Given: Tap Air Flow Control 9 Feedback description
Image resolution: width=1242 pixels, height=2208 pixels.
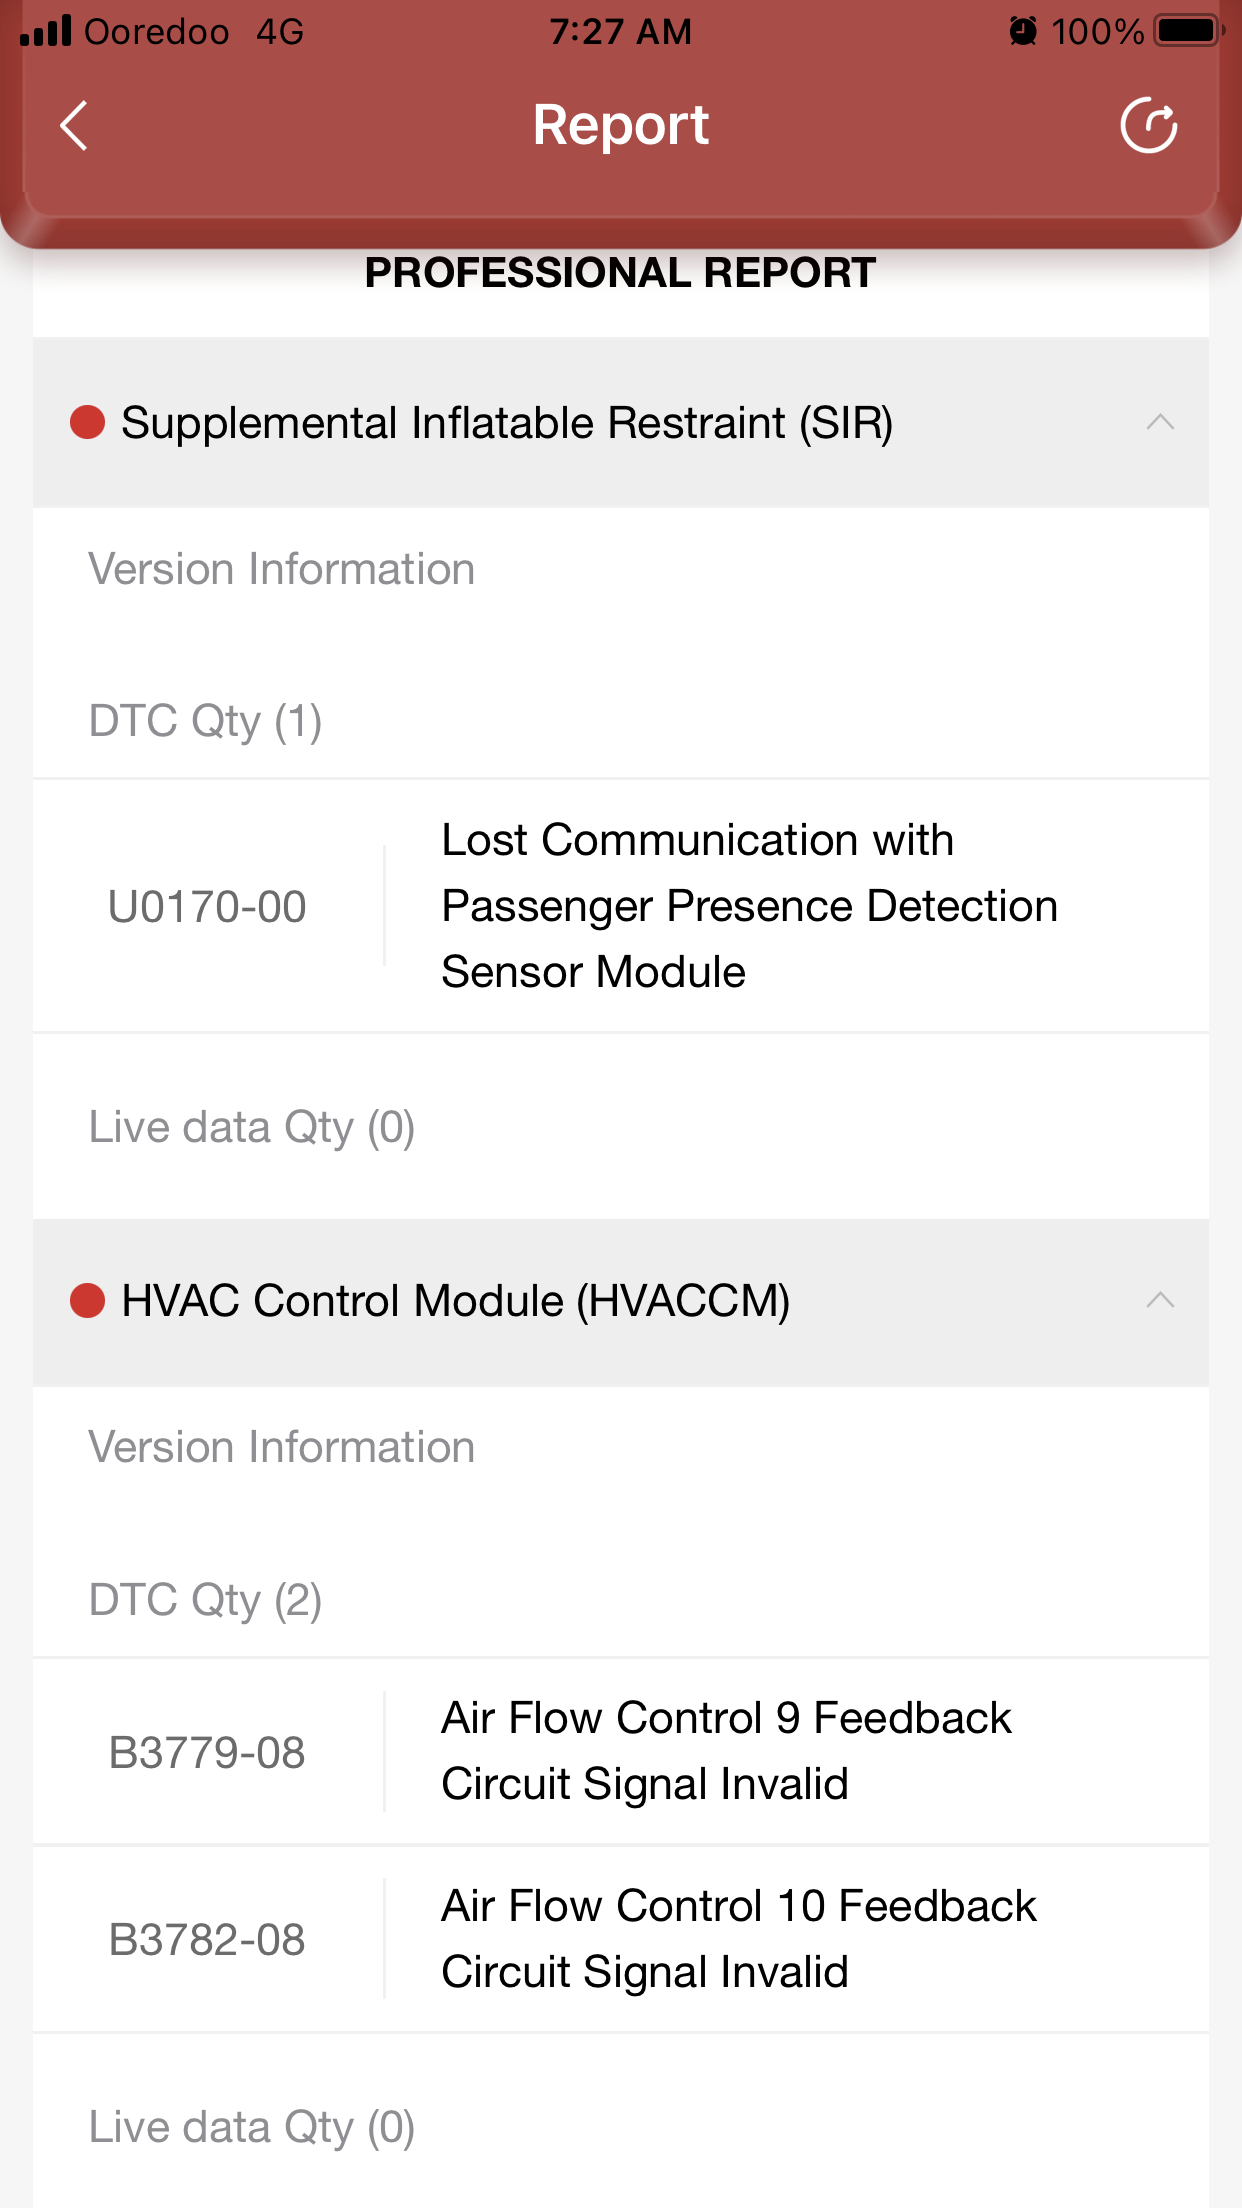Looking at the screenshot, I should pyautogui.click(x=726, y=1751).
